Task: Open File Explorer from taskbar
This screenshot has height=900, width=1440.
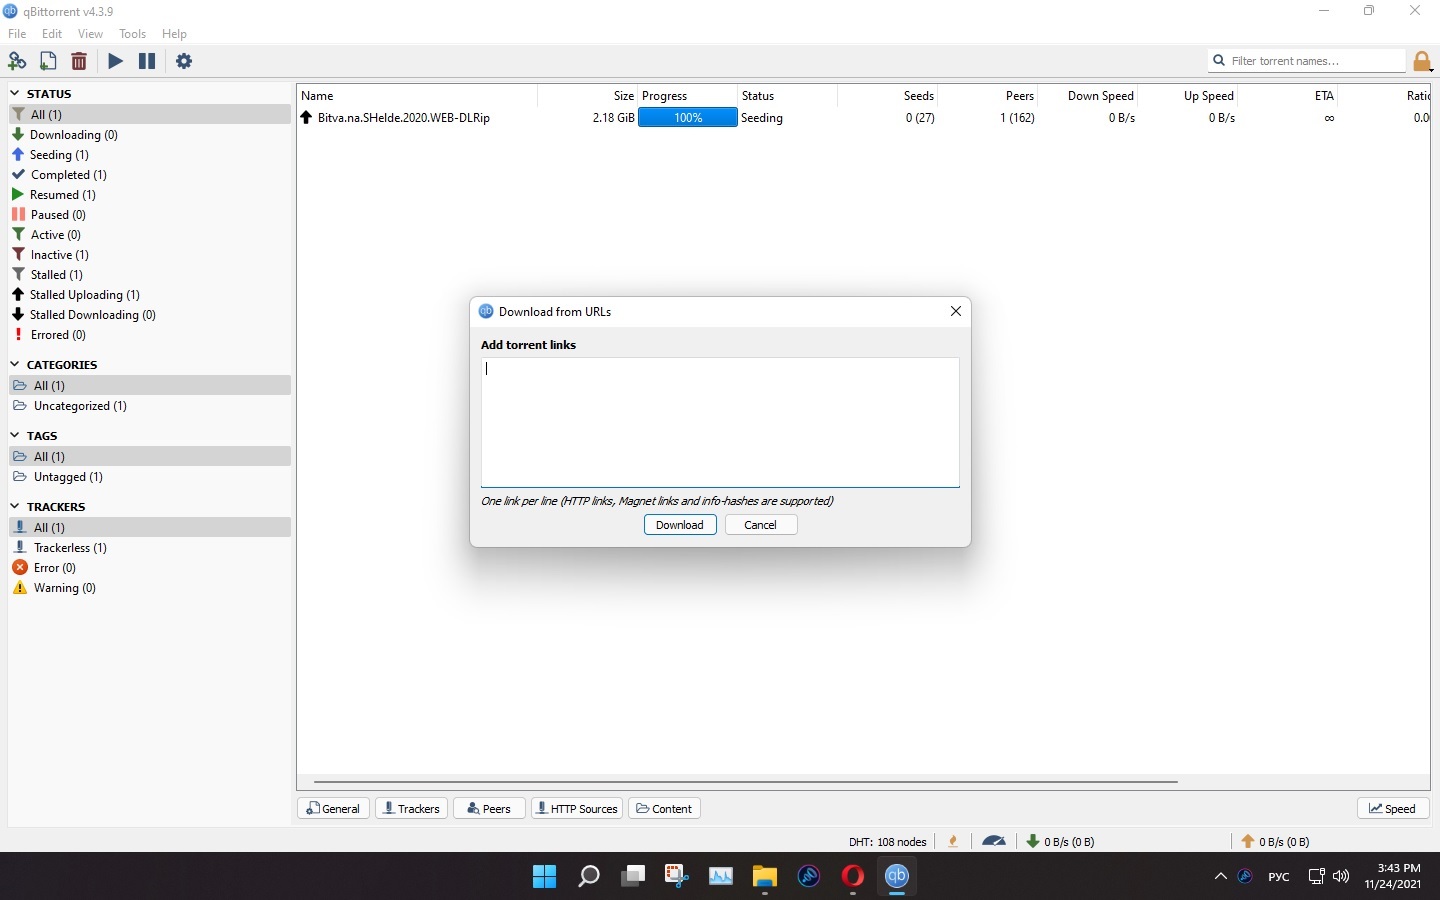Action: coord(765,876)
